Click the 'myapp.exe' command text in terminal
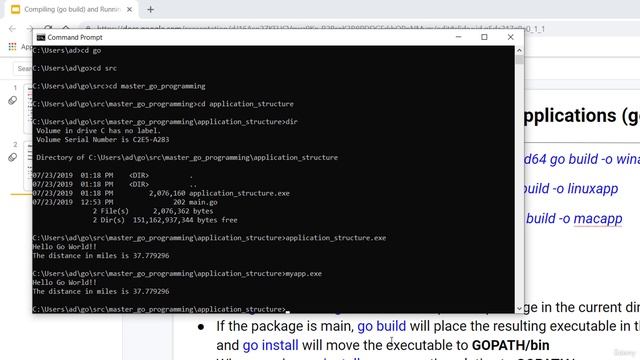Screen dimensions: 640x360 (x=304, y=273)
